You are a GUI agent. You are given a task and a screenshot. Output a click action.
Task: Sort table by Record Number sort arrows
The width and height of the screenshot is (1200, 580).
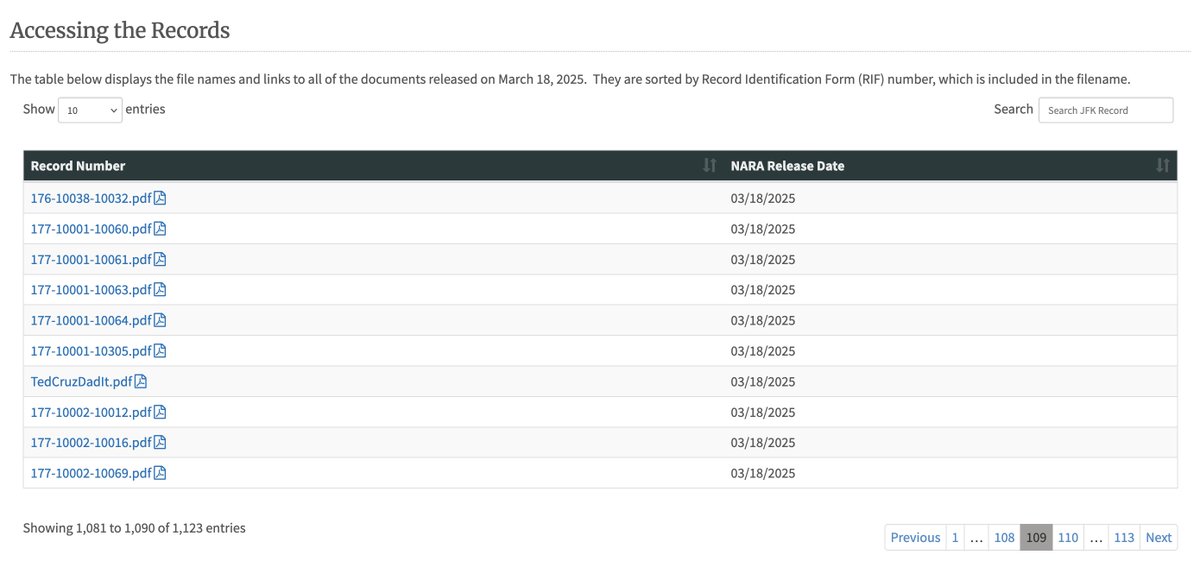[709, 166]
